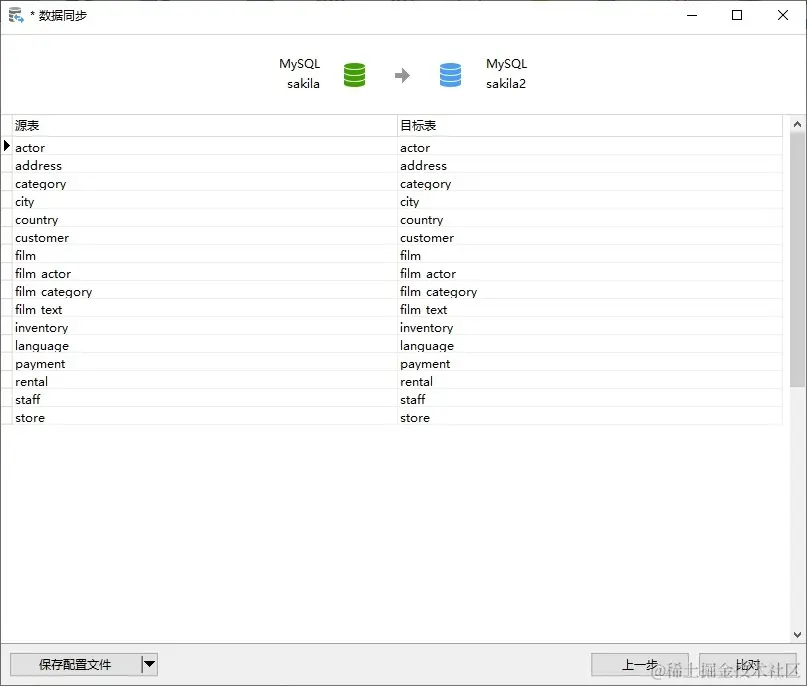807x686 pixels.
Task: Select source table store
Action: [204, 416]
